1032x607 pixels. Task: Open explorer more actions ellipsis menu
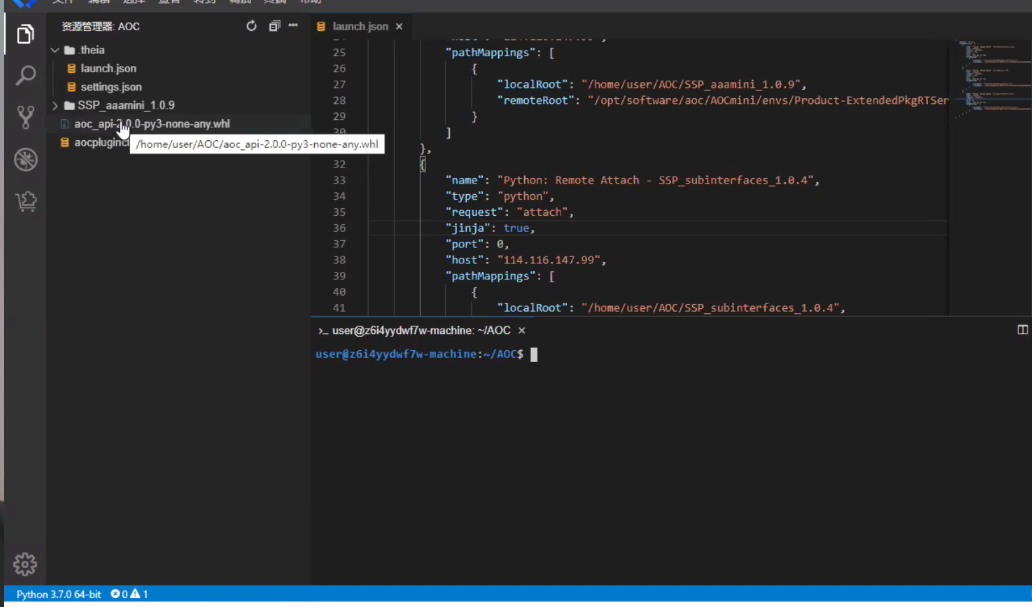point(293,26)
